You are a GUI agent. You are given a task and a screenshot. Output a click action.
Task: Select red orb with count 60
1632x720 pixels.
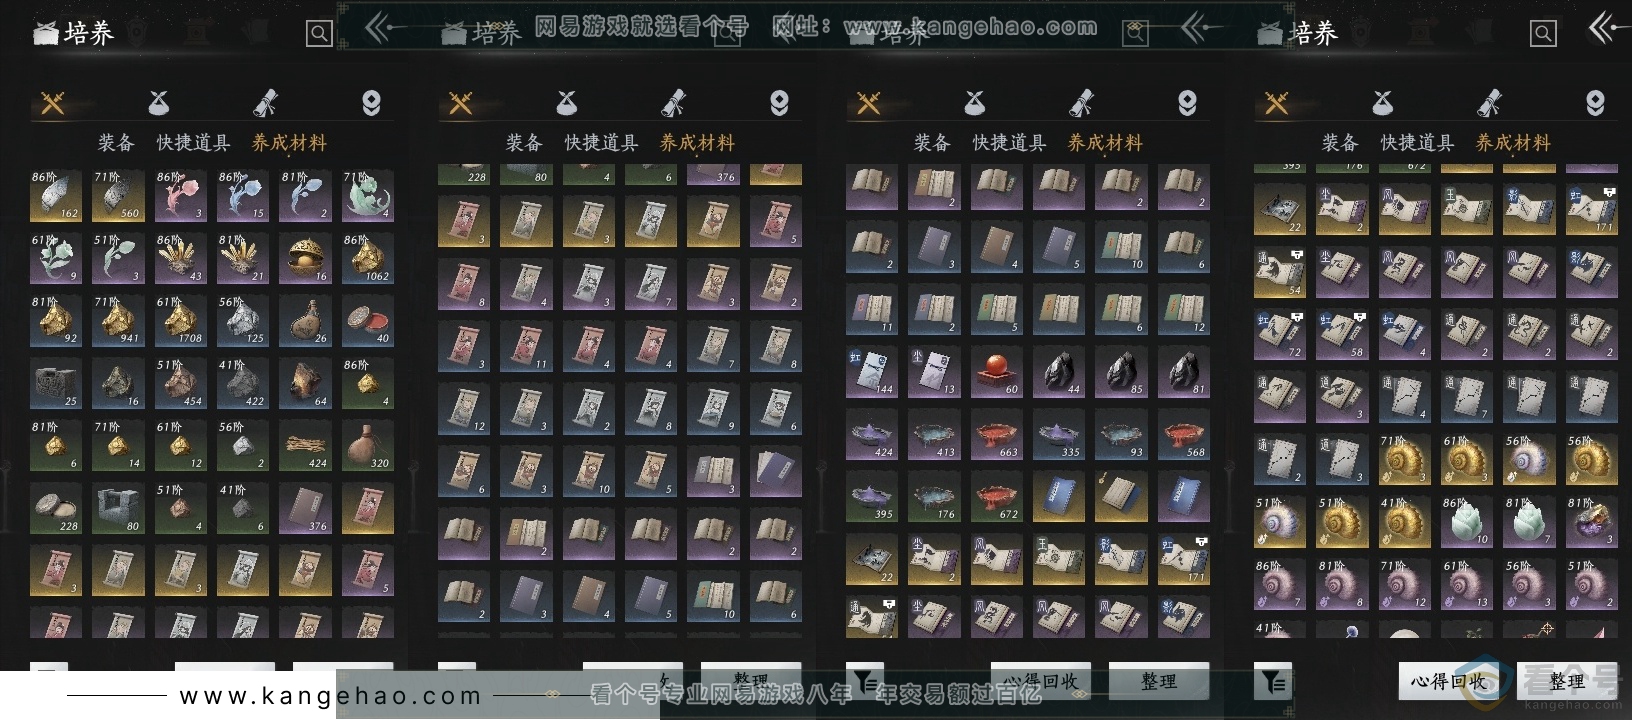pos(996,372)
